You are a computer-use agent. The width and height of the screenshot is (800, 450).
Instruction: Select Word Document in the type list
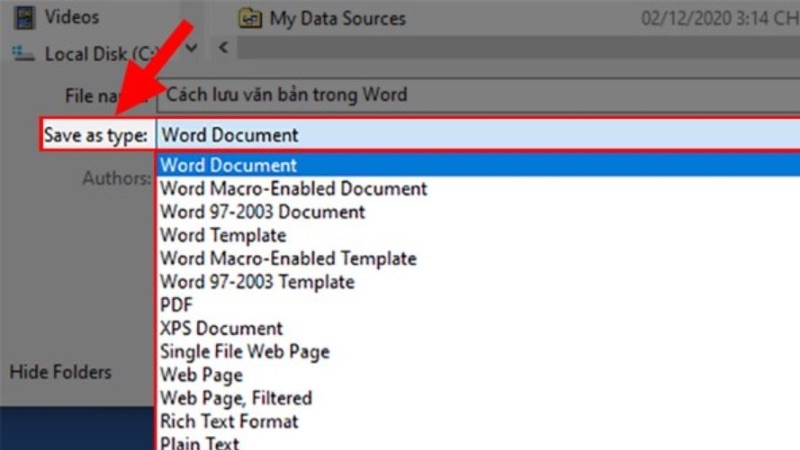pos(479,165)
